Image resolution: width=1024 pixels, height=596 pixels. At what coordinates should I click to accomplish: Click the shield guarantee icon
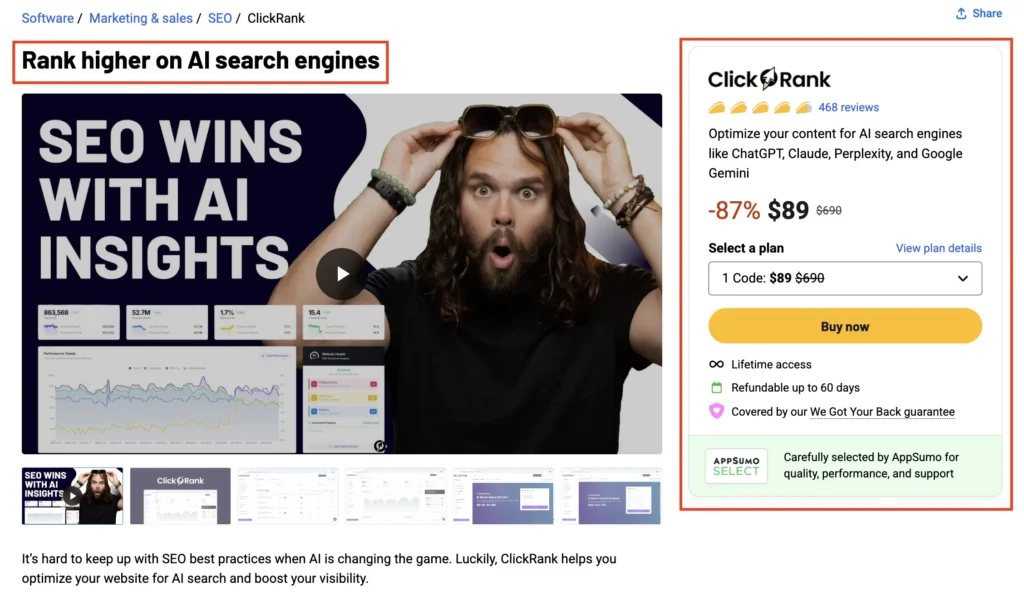(716, 411)
